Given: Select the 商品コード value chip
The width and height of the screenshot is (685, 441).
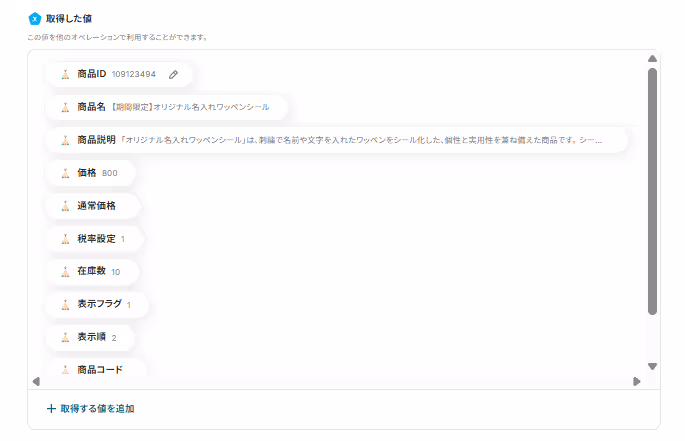Looking at the screenshot, I should 95,369.
